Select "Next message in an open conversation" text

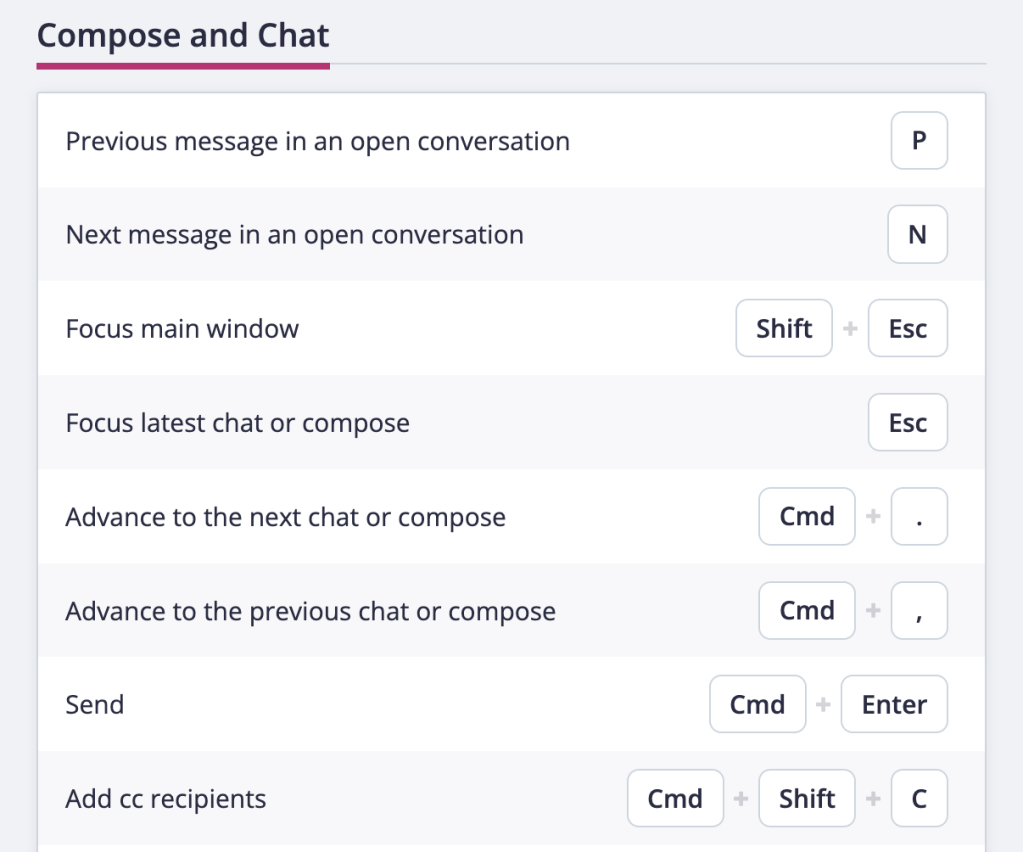tap(294, 235)
